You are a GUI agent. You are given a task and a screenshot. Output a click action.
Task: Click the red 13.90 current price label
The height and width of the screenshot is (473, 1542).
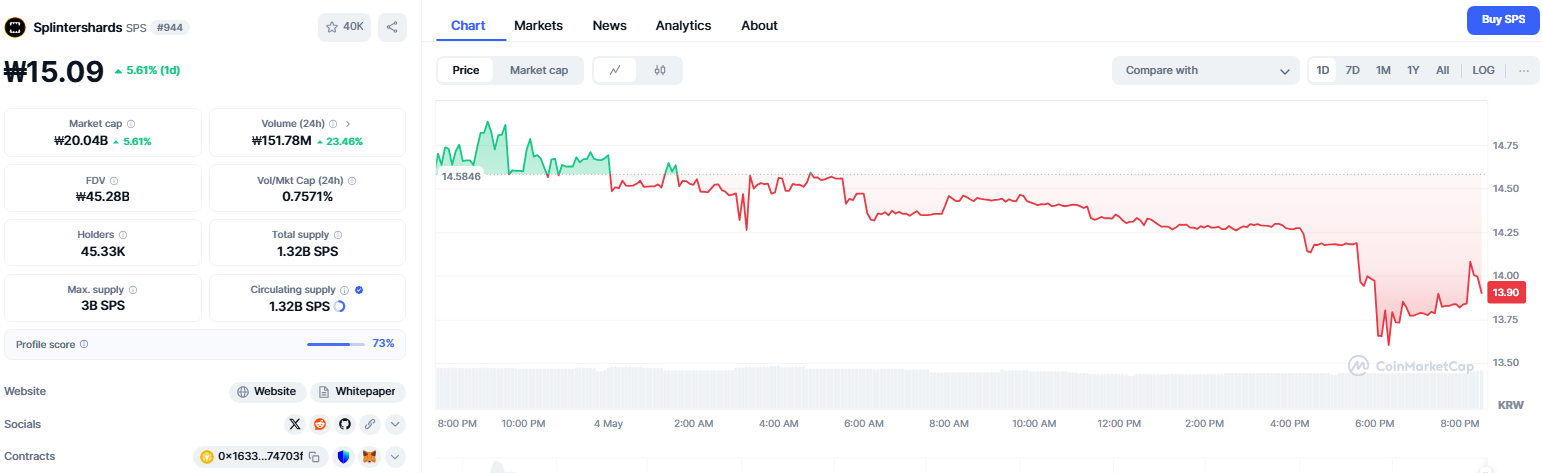(x=1504, y=292)
